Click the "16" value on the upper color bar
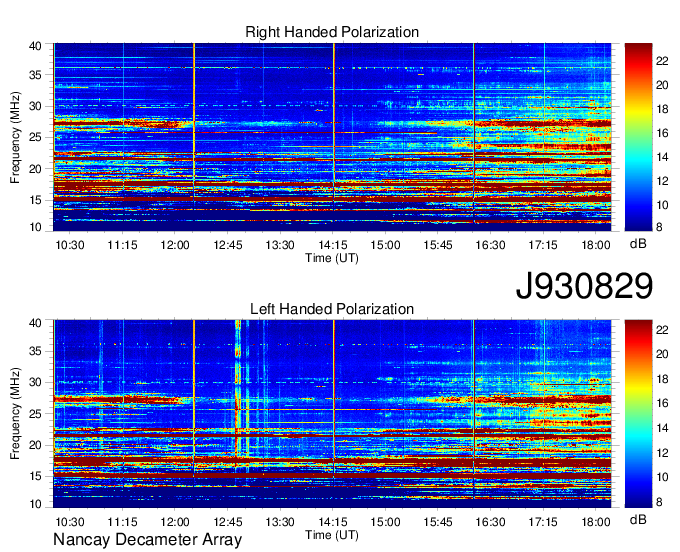Viewport: 680px width, 552px height. tap(662, 133)
